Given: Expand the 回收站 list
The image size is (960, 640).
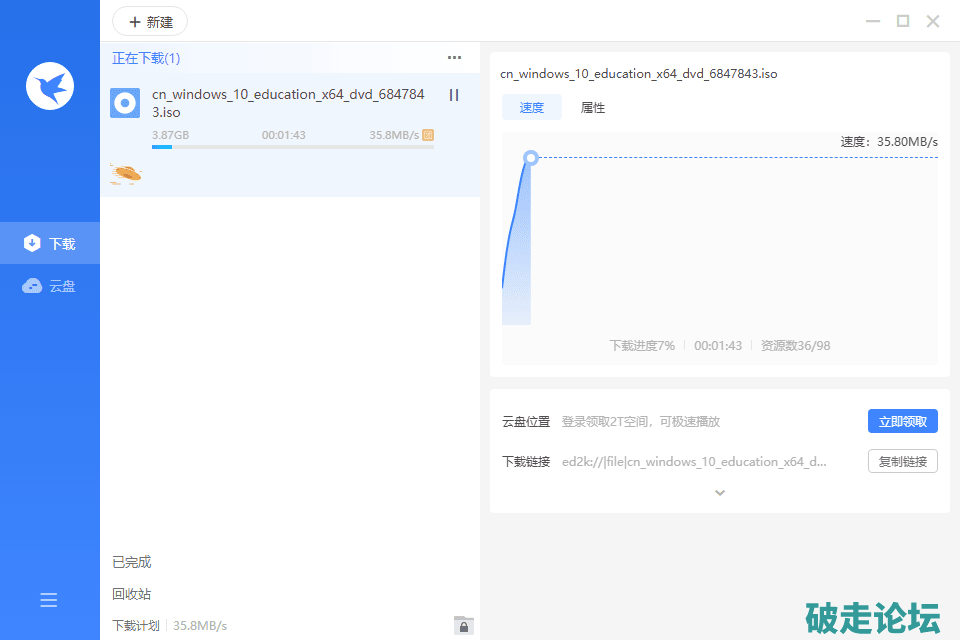Looking at the screenshot, I should point(132,594).
